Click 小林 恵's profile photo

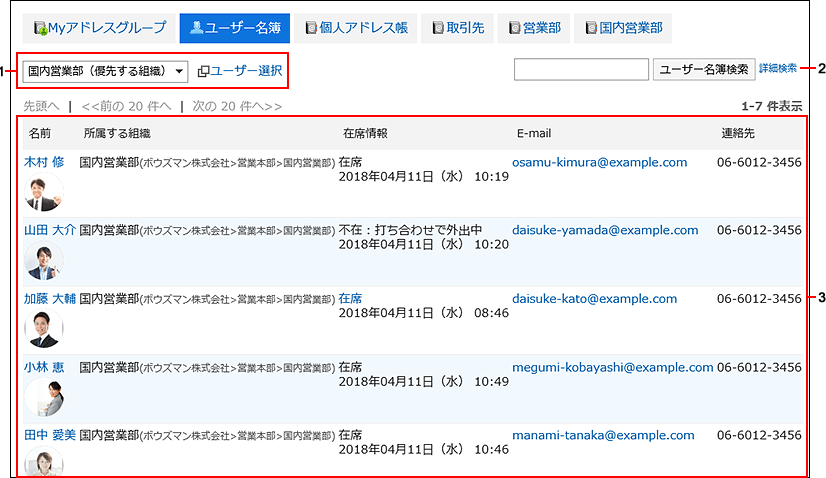click(44, 397)
